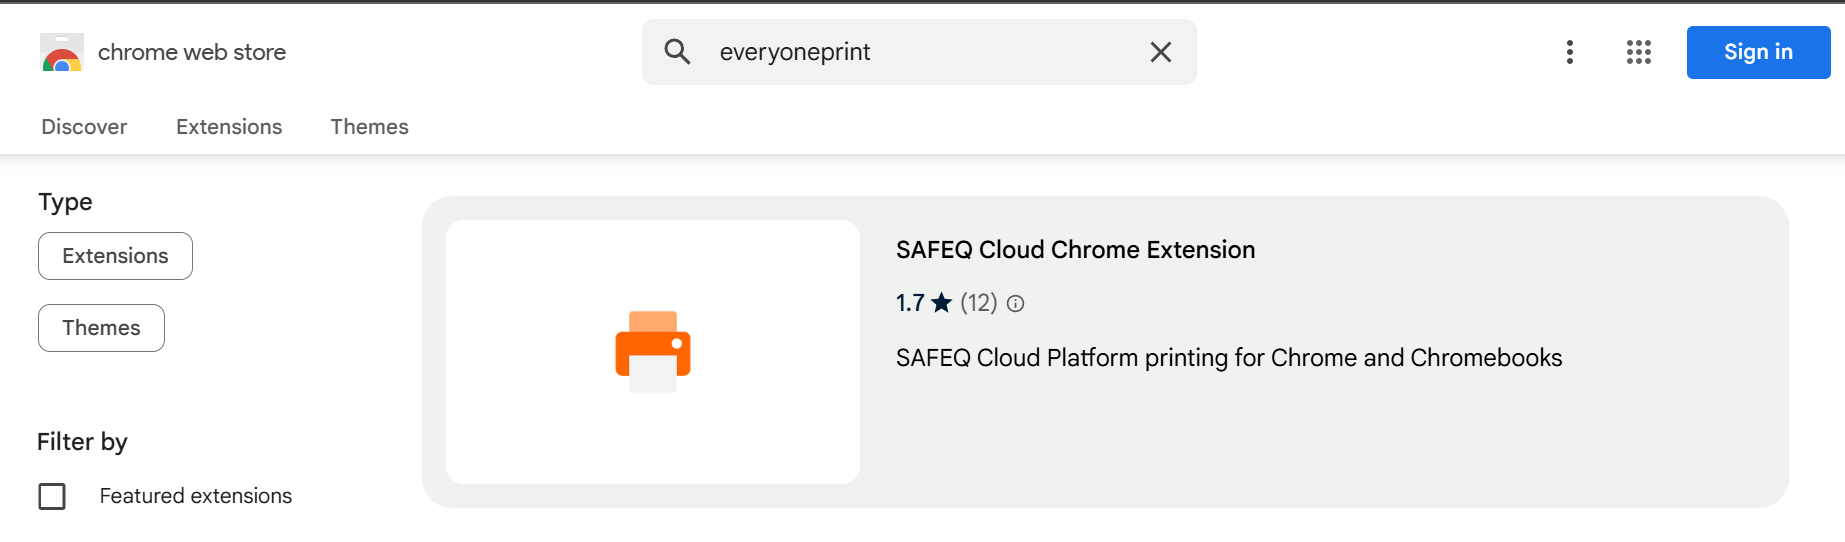Screen dimensions: 1845x542
Task: Clear the search field with the X icon
Action: point(1160,52)
